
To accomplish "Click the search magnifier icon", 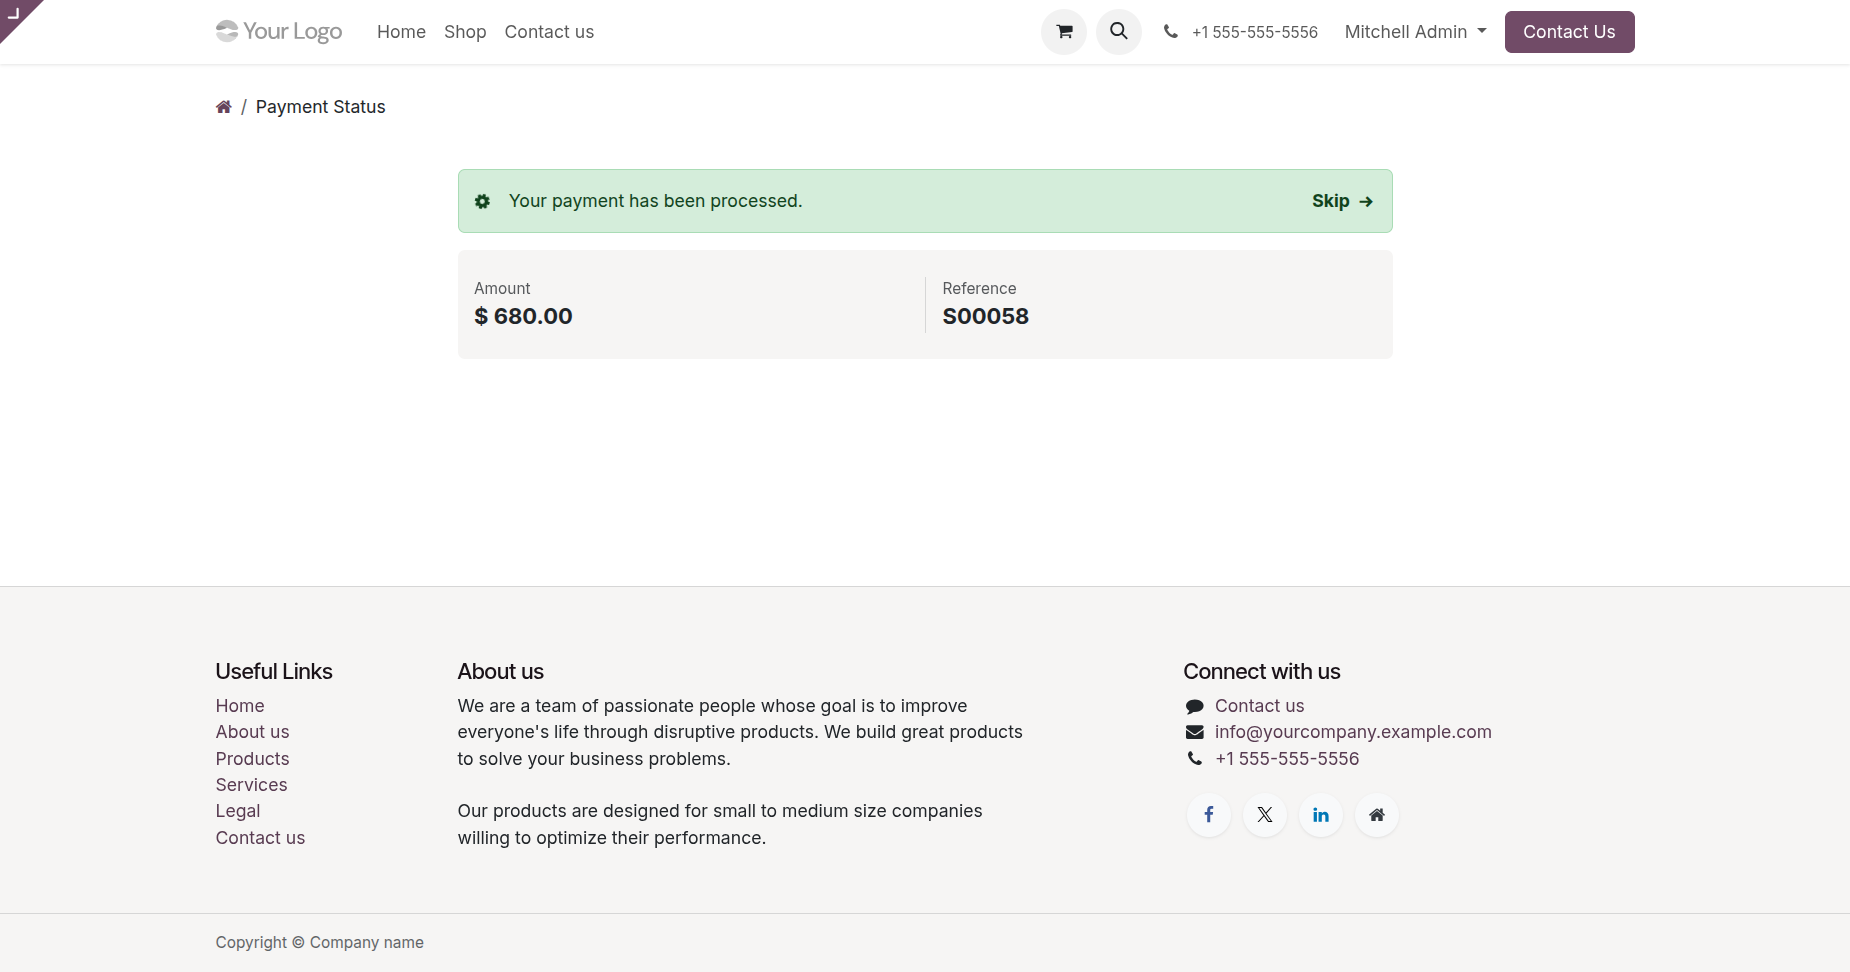I will click(x=1119, y=32).
